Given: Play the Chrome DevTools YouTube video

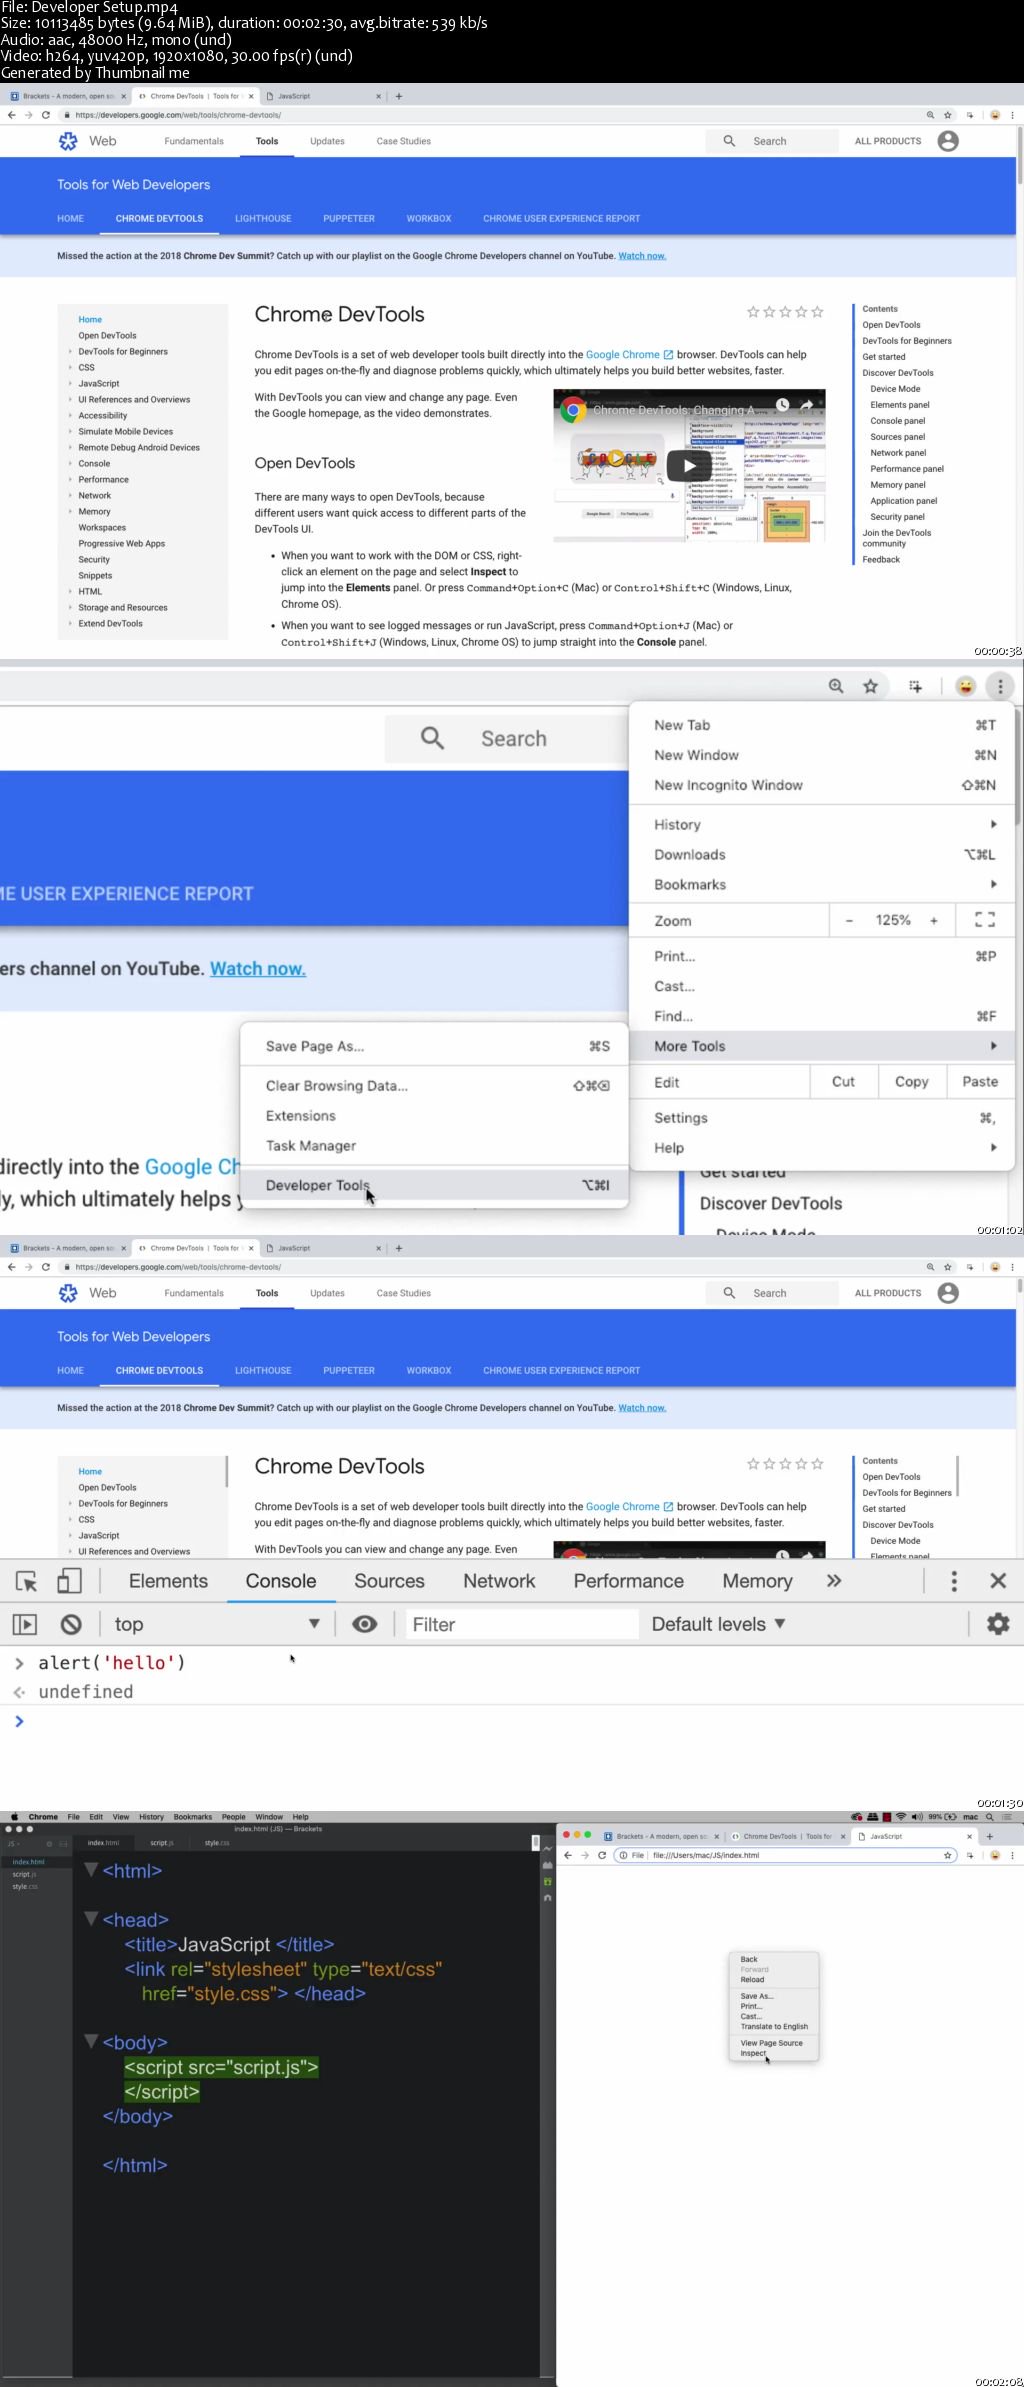Looking at the screenshot, I should point(689,465).
